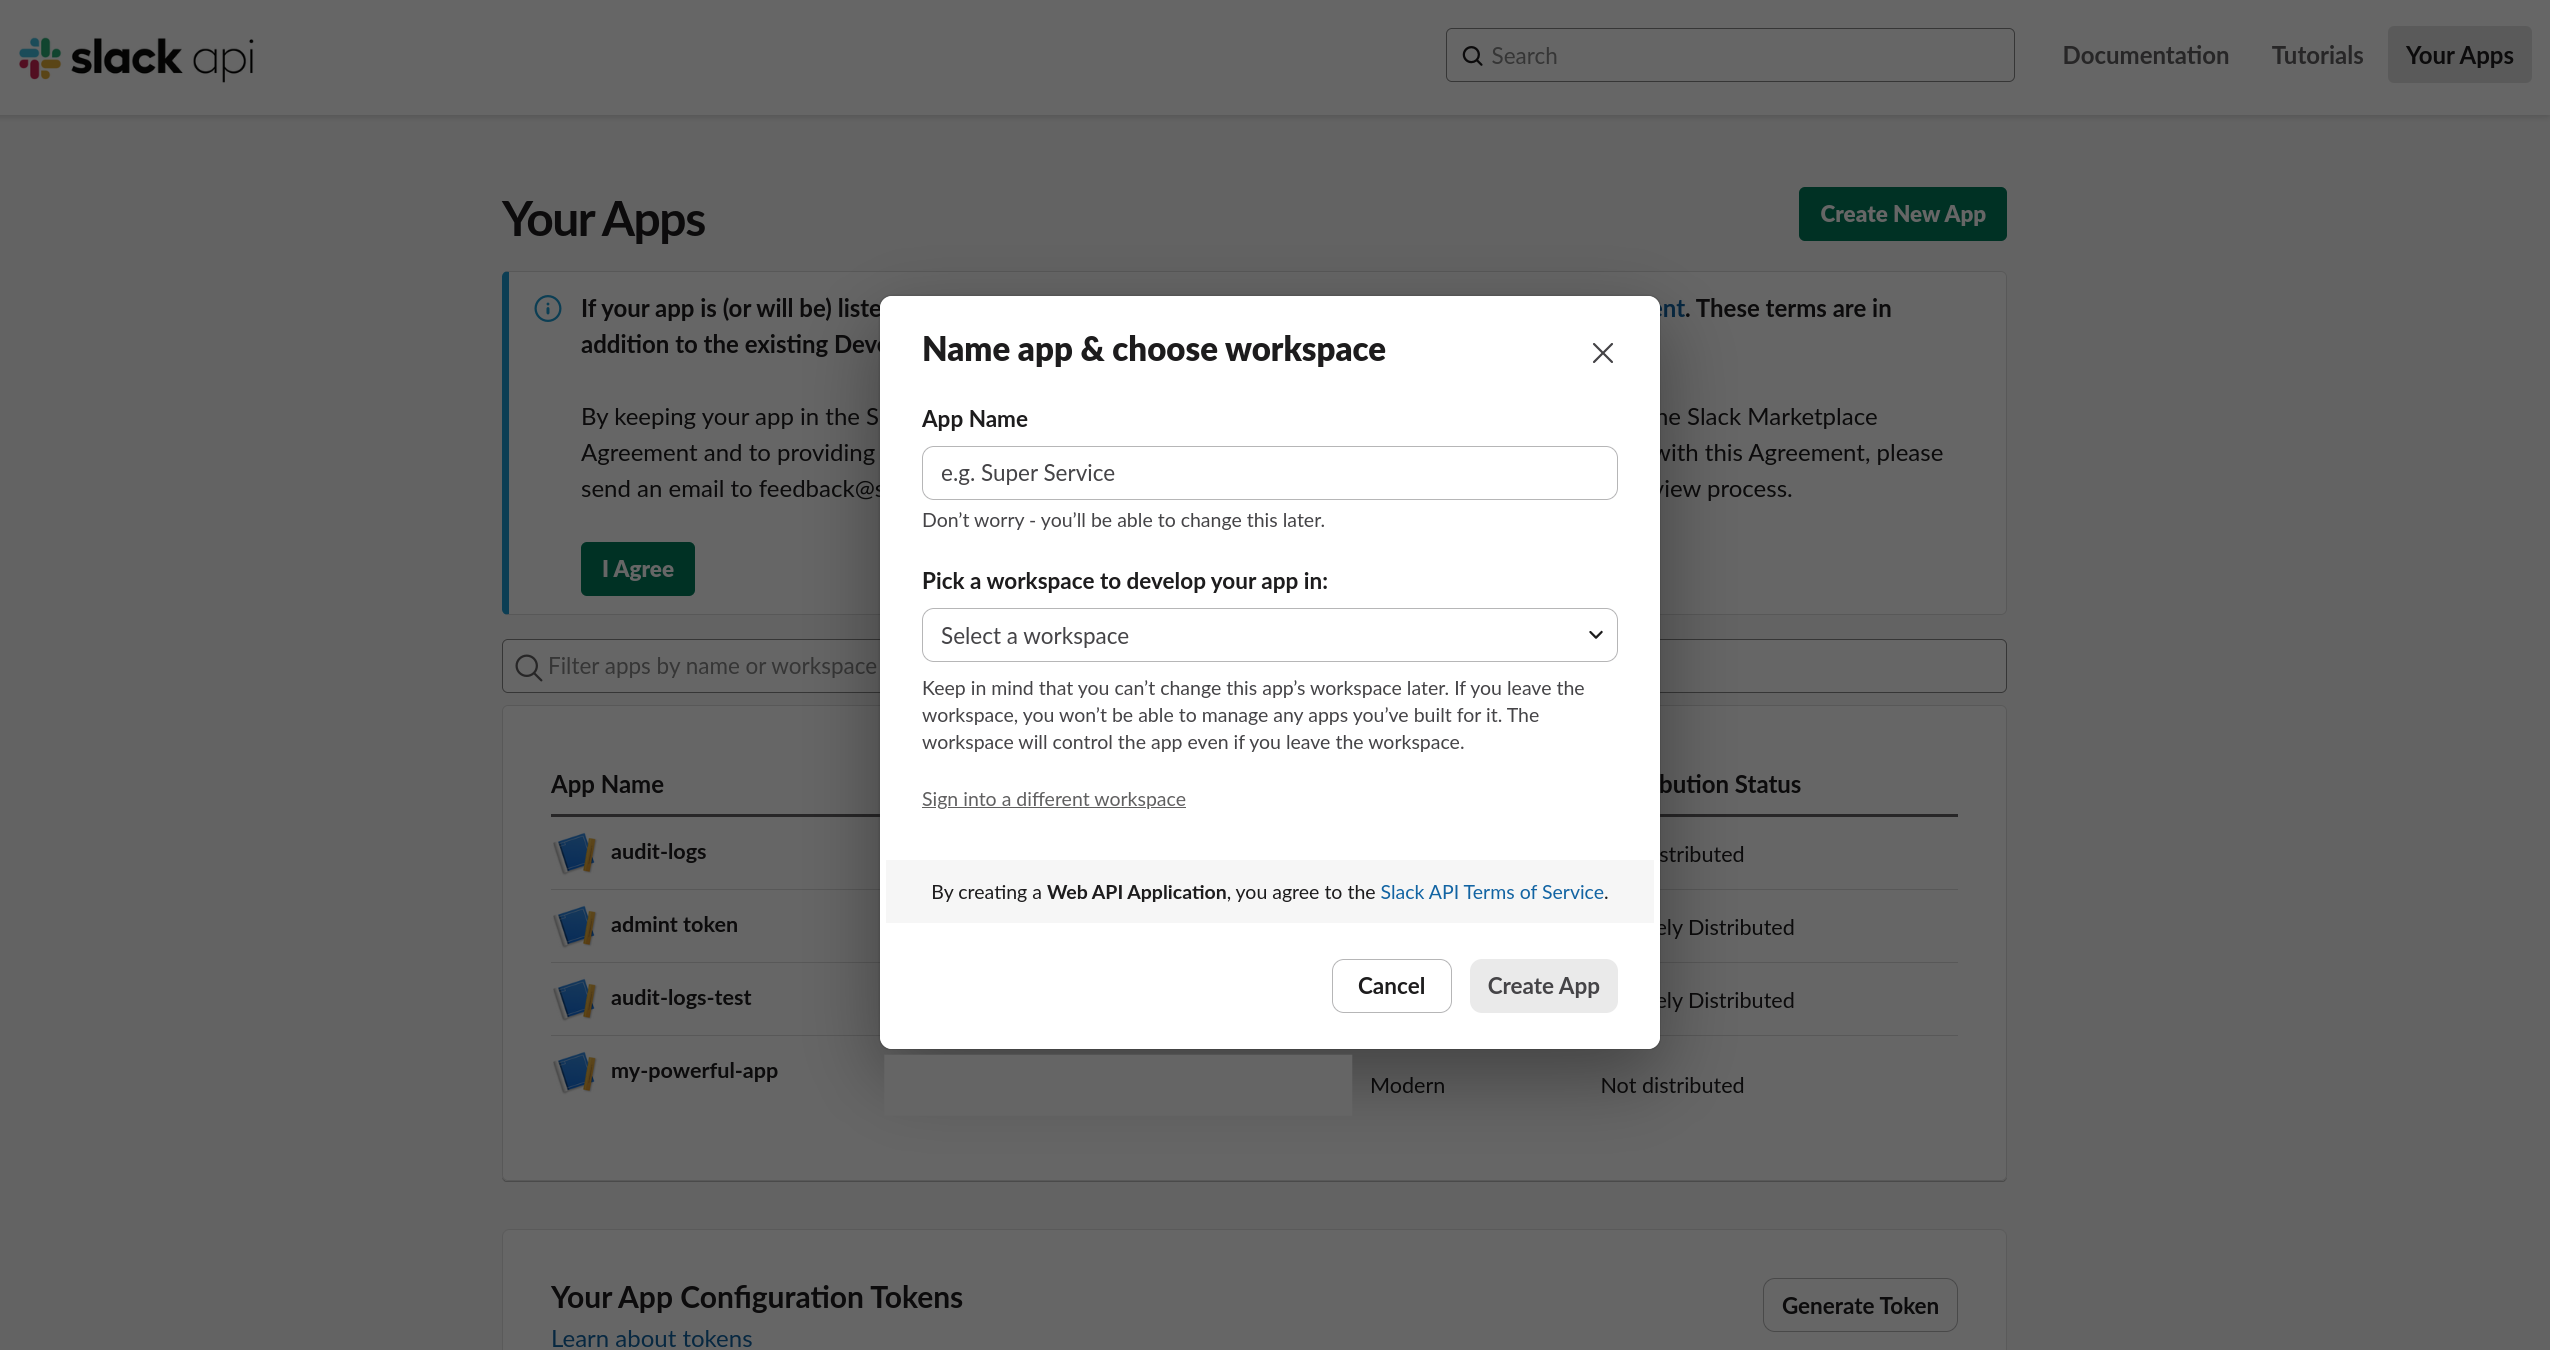Image resolution: width=2550 pixels, height=1350 pixels.
Task: Open the Tutorials menu item
Action: click(x=2317, y=55)
